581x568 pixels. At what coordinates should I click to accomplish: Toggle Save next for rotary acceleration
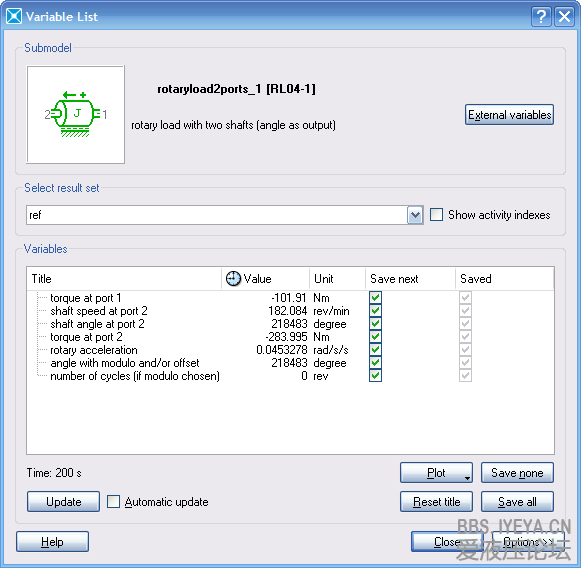coord(375,349)
